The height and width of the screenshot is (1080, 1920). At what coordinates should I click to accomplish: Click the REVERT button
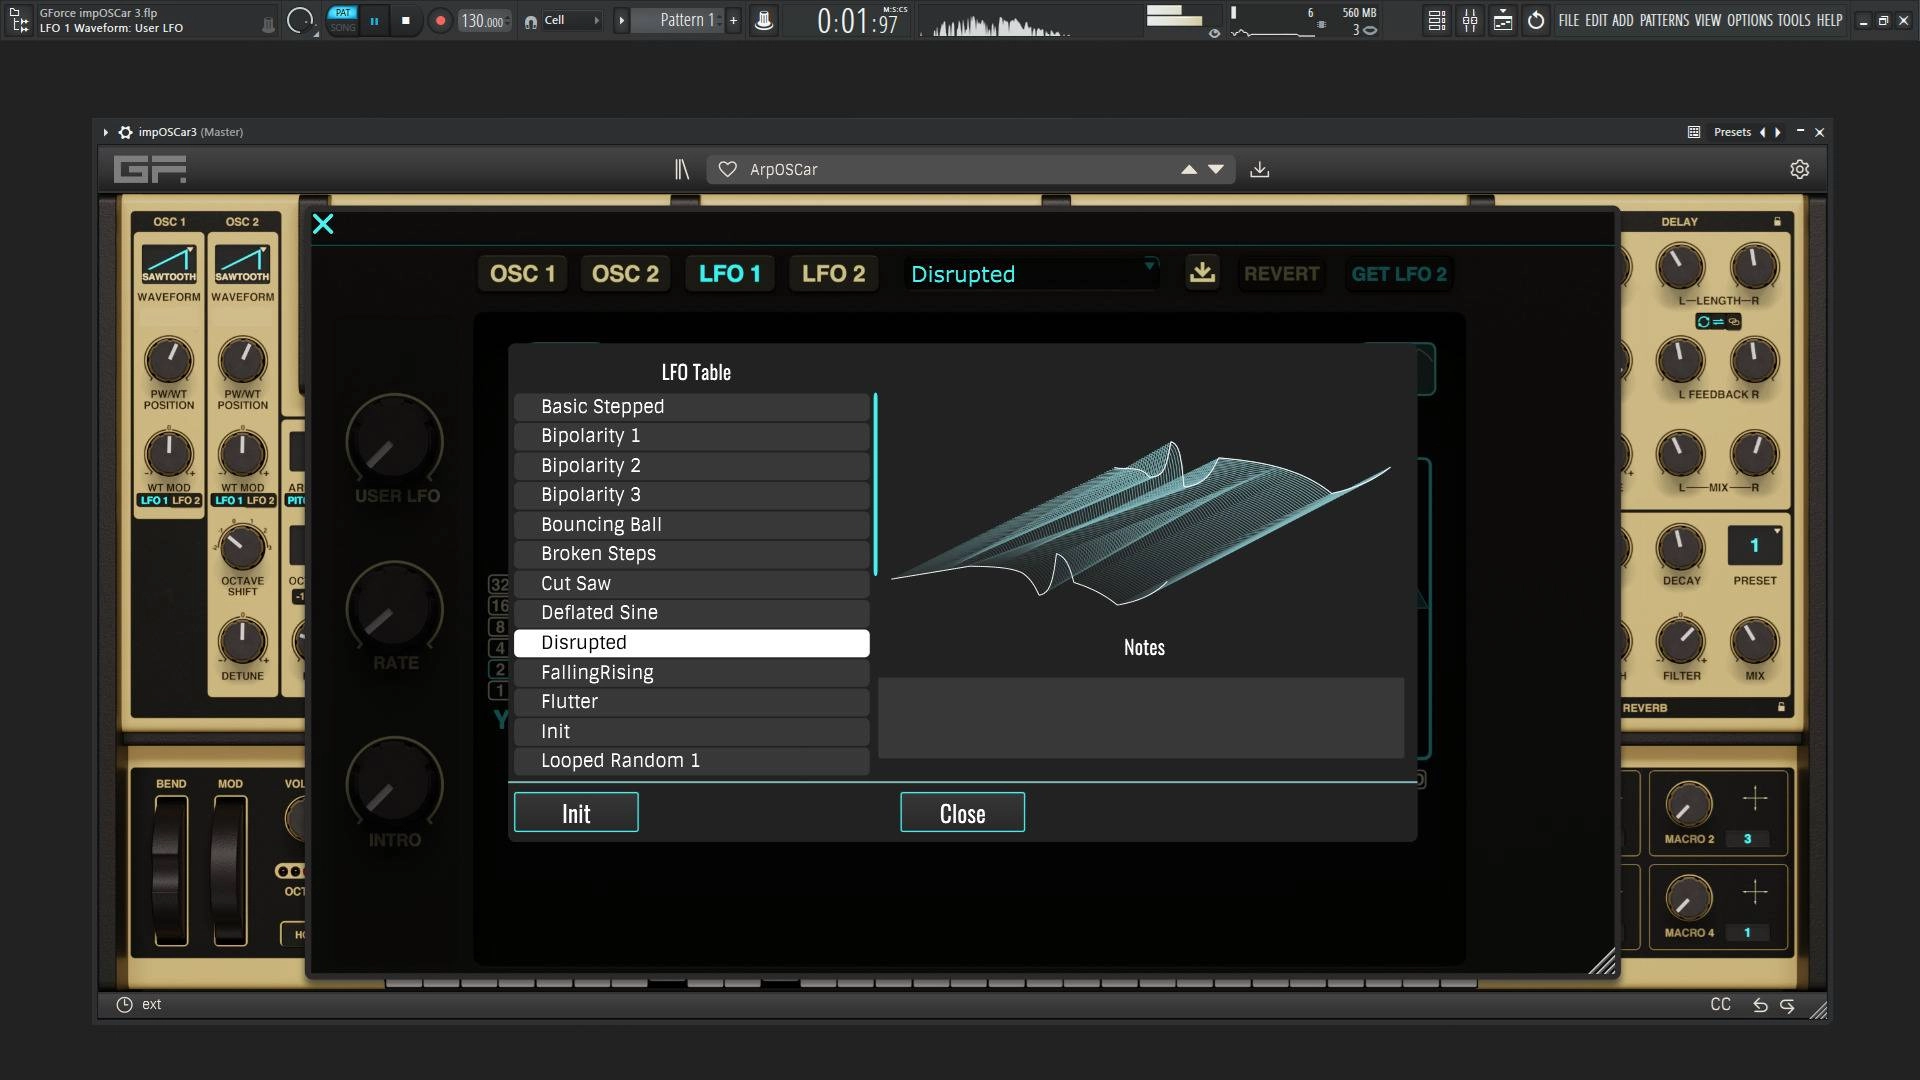(x=1281, y=274)
